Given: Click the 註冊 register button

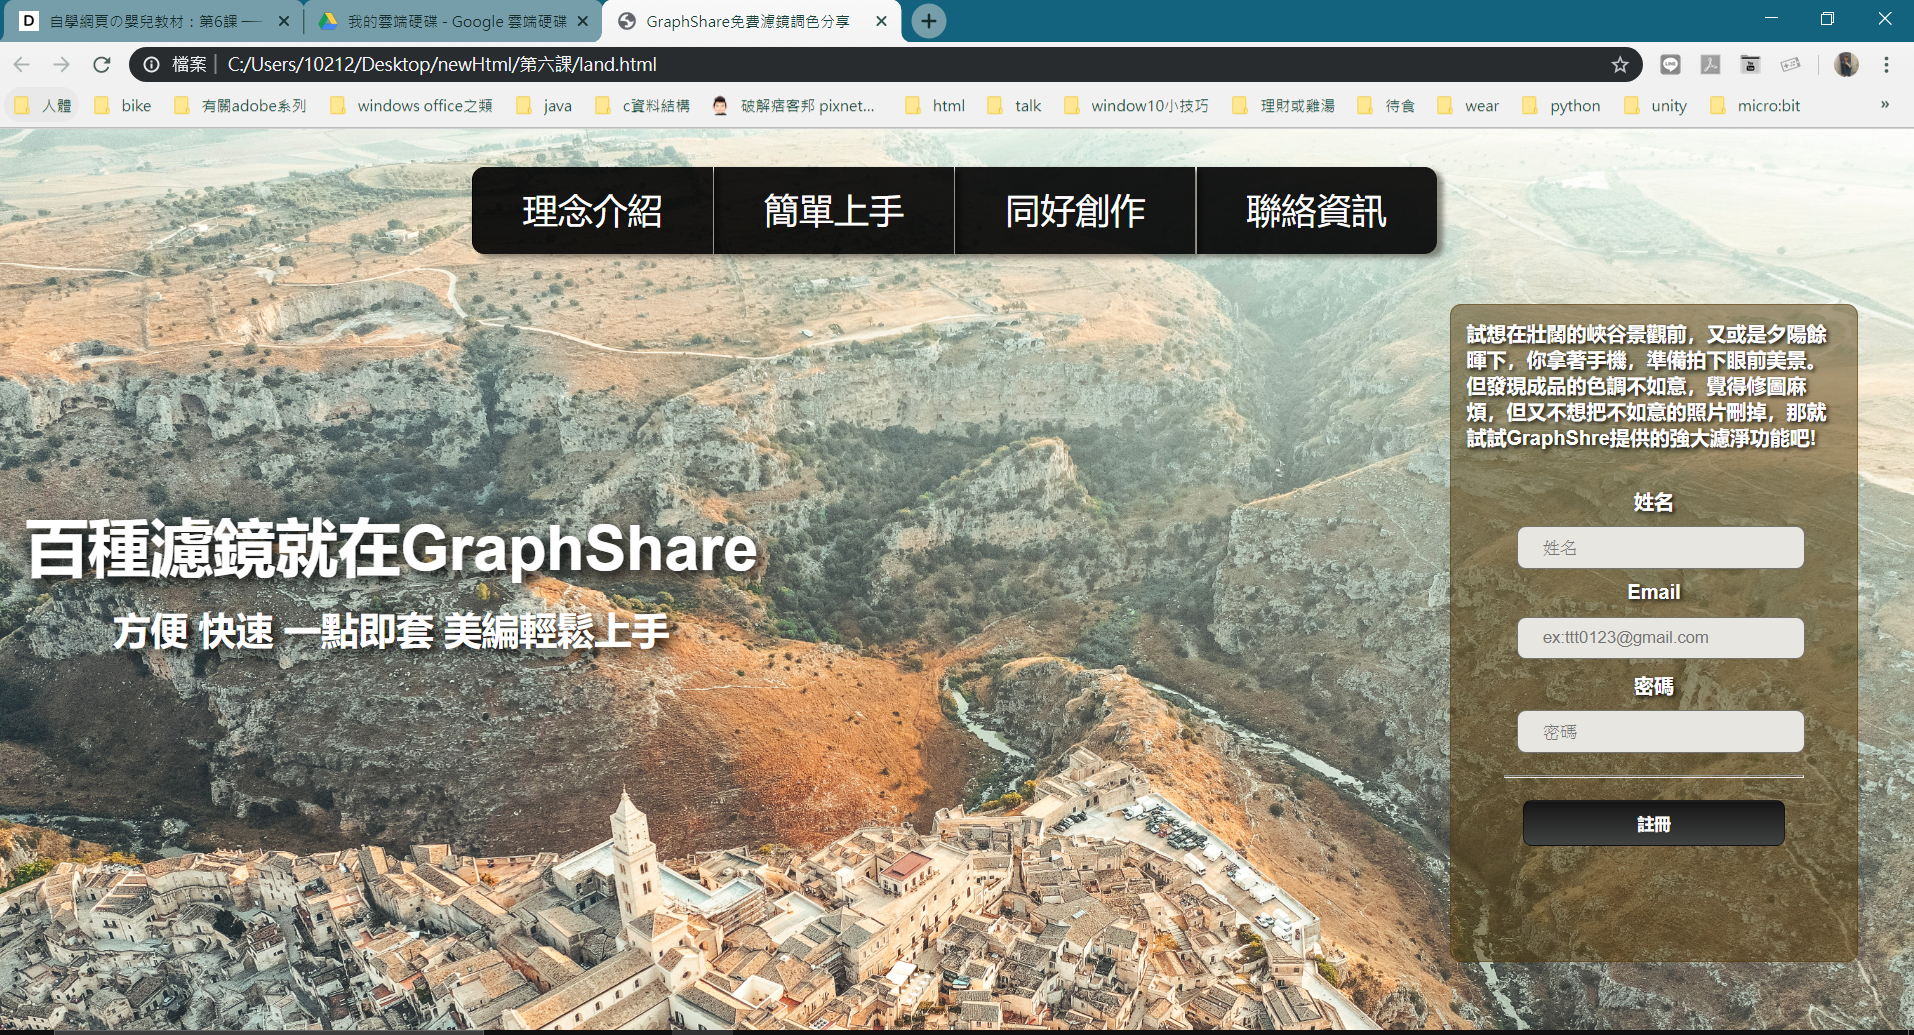Looking at the screenshot, I should [1653, 823].
